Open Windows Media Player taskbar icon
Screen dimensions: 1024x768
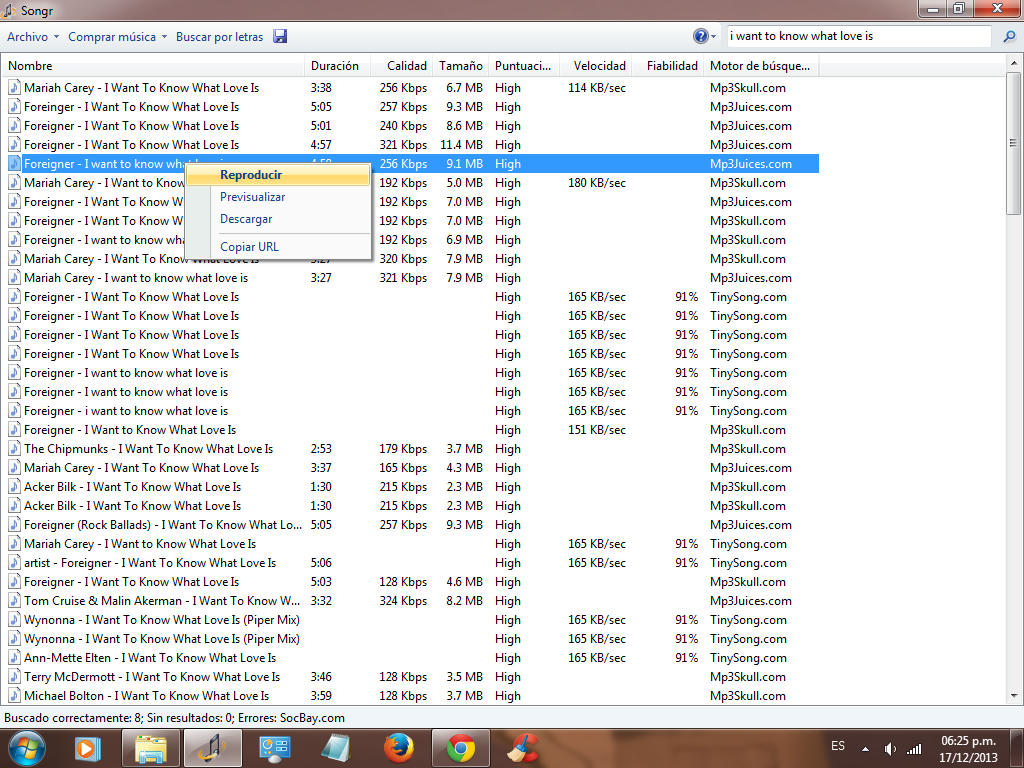point(88,748)
